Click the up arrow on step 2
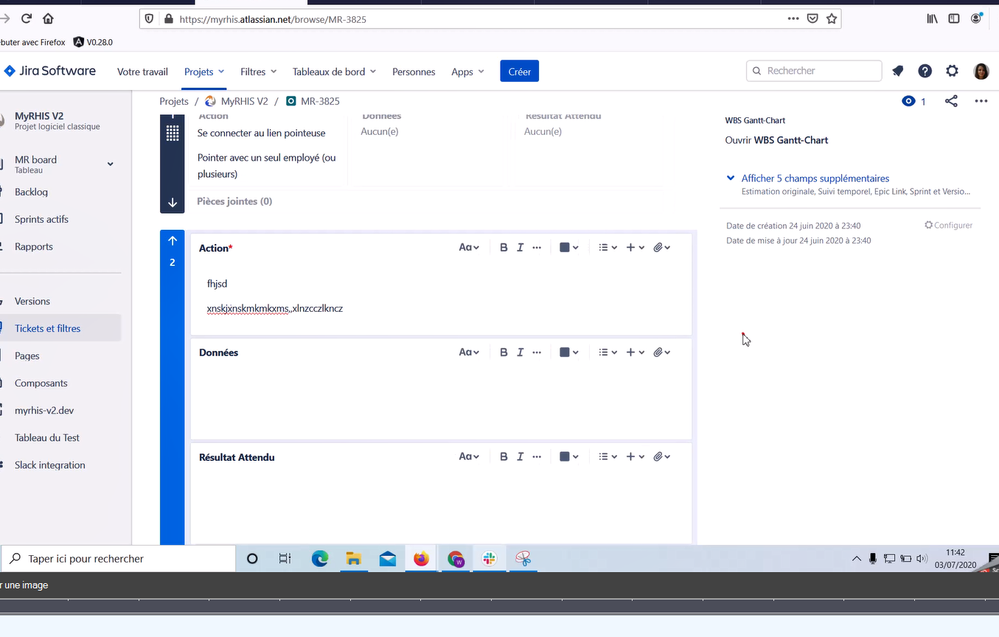999x637 pixels. (x=172, y=241)
